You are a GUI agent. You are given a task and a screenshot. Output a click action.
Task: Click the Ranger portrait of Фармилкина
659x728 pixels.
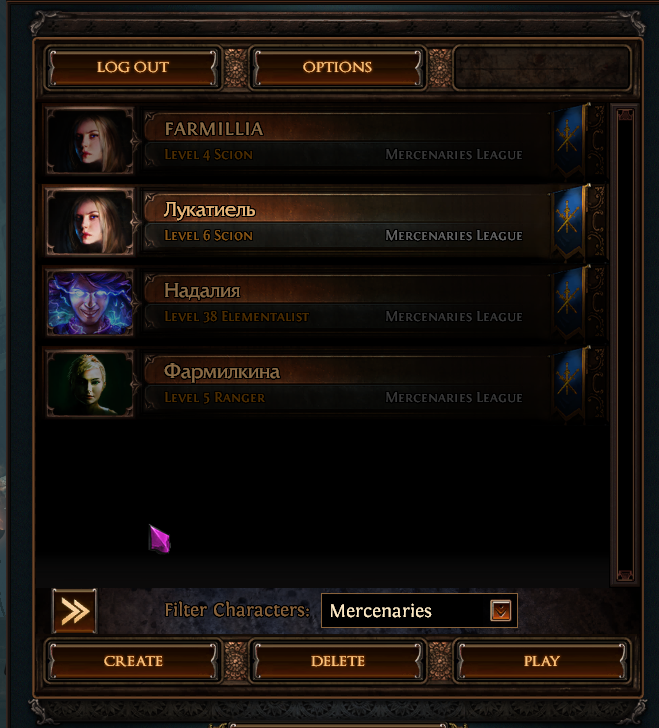coord(90,384)
